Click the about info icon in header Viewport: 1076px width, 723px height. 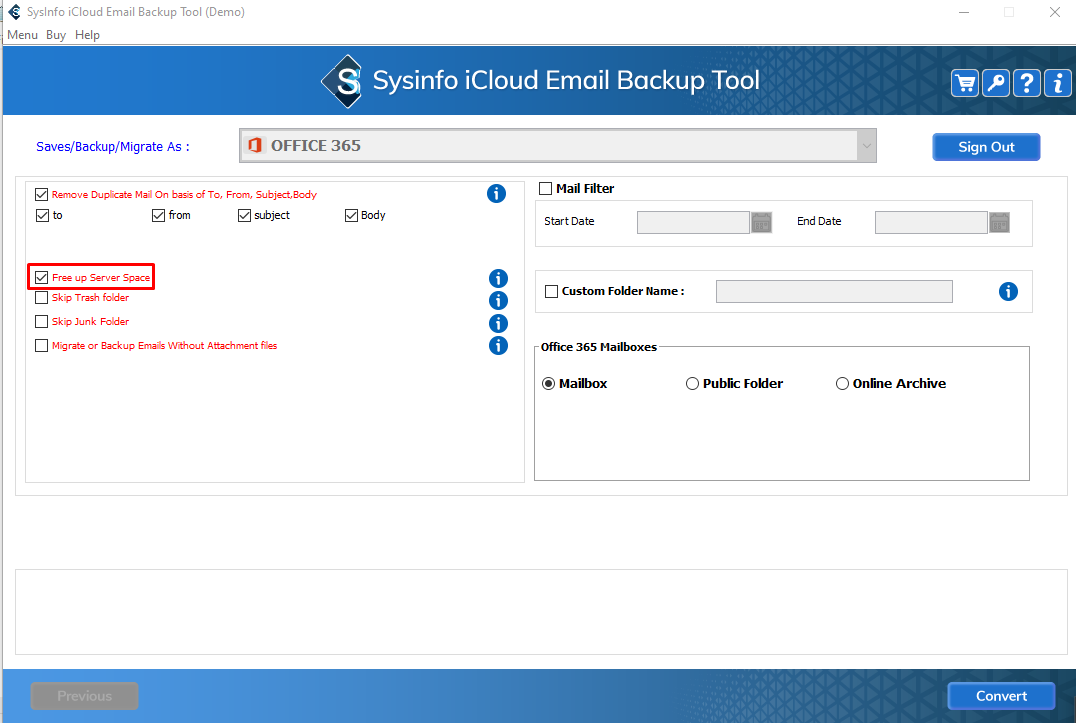[1057, 83]
